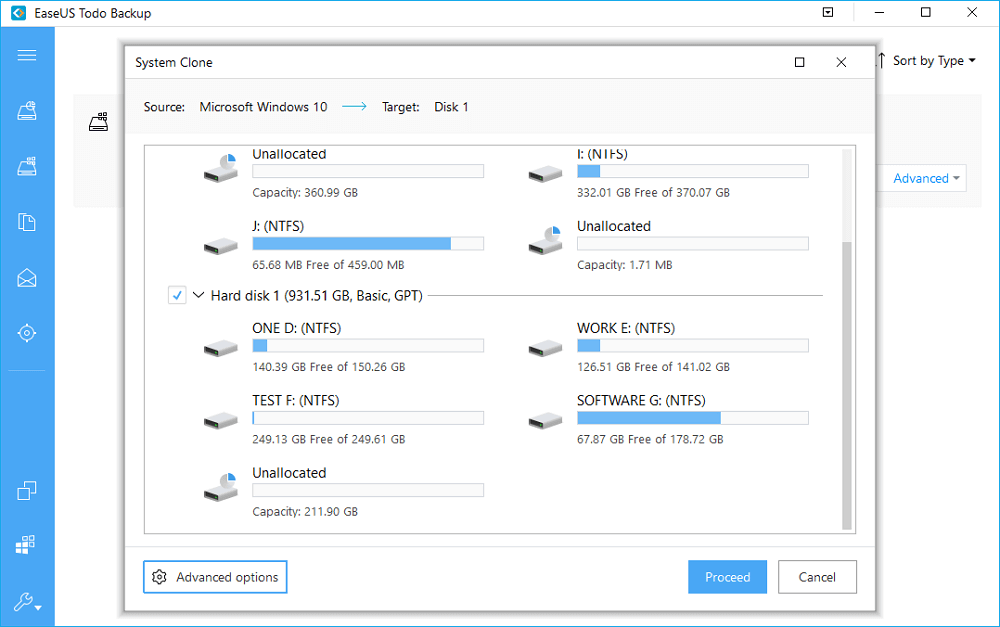Viewport: 1000px width, 627px height.
Task: Select the WORK E: drive icon
Action: [x=545, y=348]
